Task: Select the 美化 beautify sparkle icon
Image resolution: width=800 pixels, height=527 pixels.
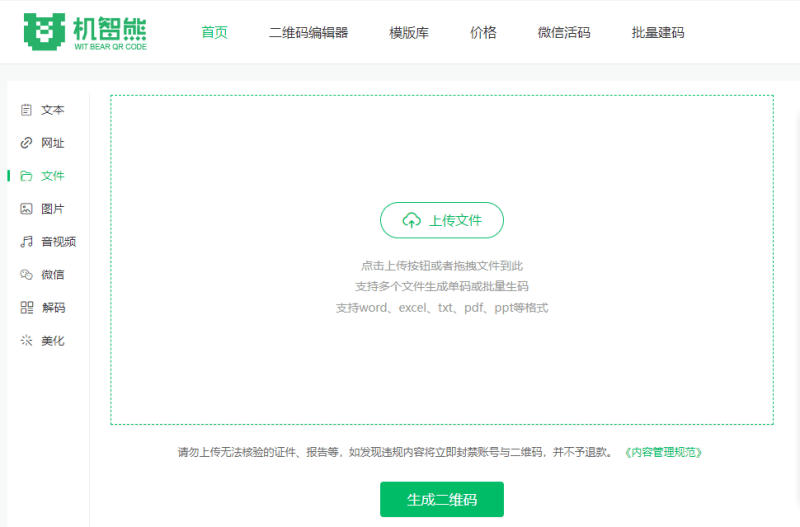Action: [x=27, y=341]
